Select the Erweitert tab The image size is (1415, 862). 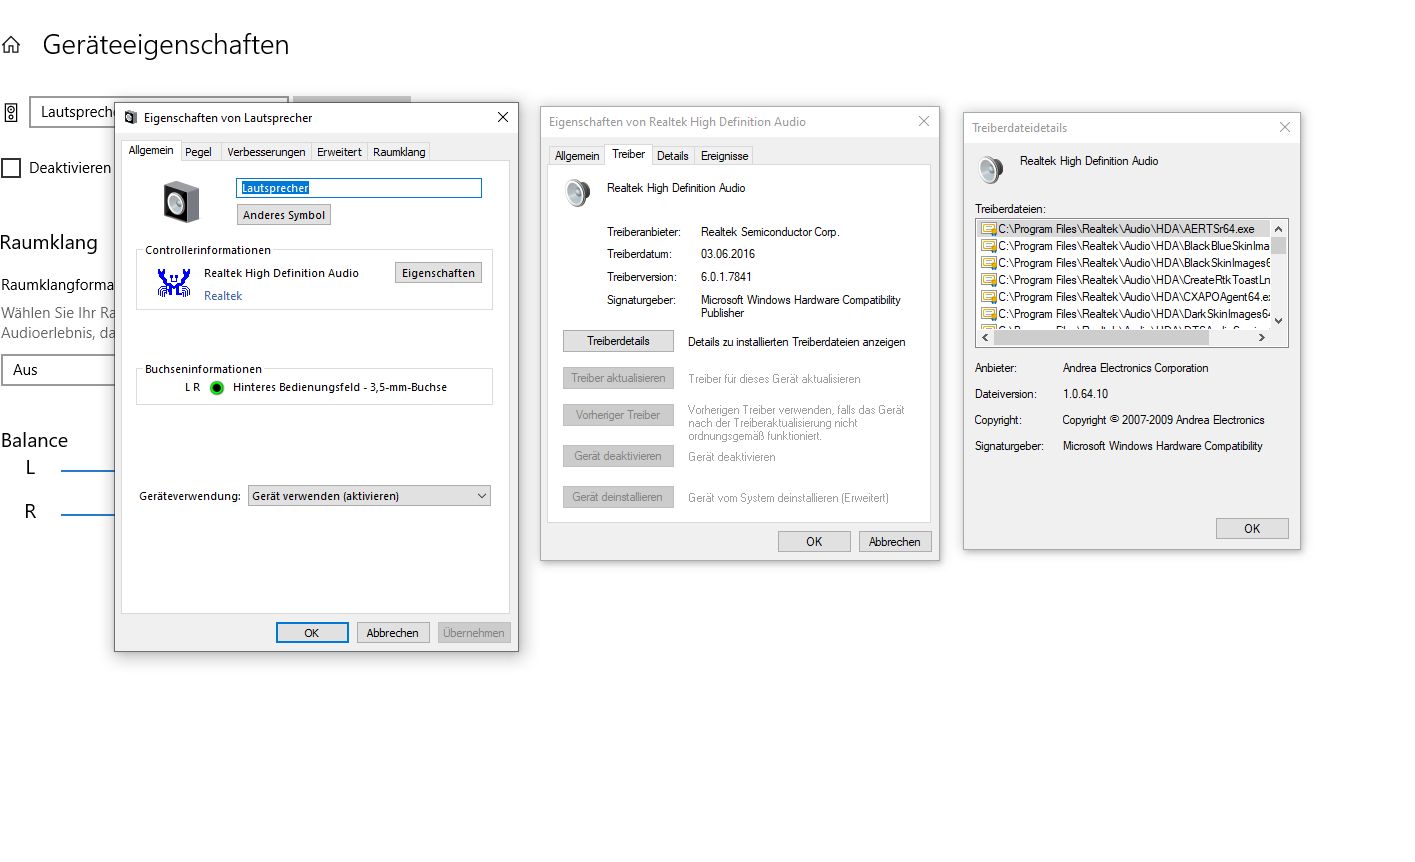click(x=339, y=152)
